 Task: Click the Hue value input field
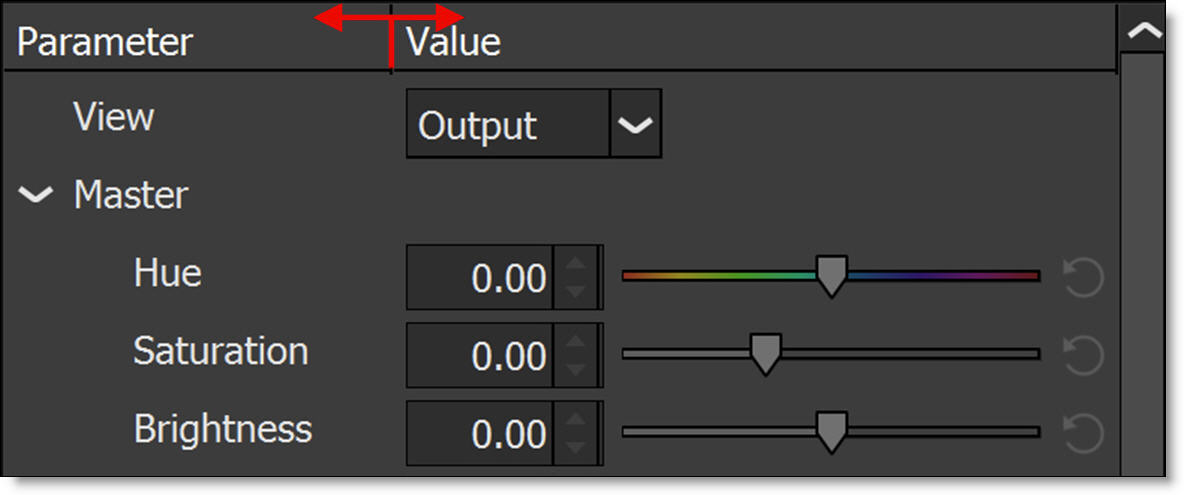click(x=480, y=278)
